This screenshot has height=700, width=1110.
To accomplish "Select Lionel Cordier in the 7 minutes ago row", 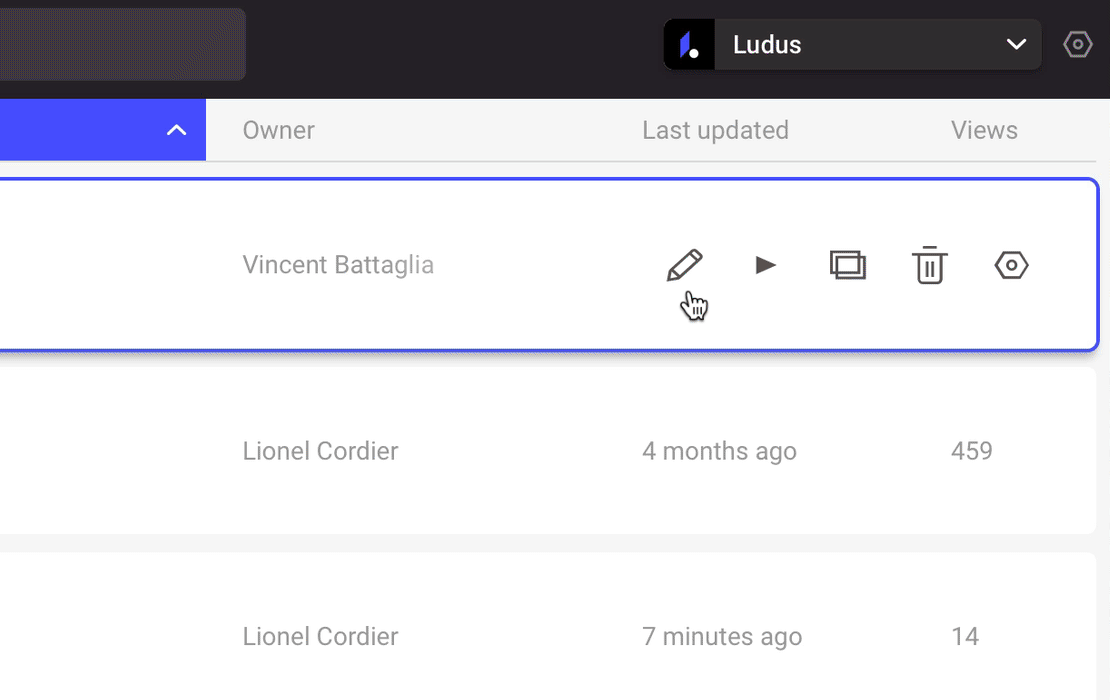I will pyautogui.click(x=320, y=637).
